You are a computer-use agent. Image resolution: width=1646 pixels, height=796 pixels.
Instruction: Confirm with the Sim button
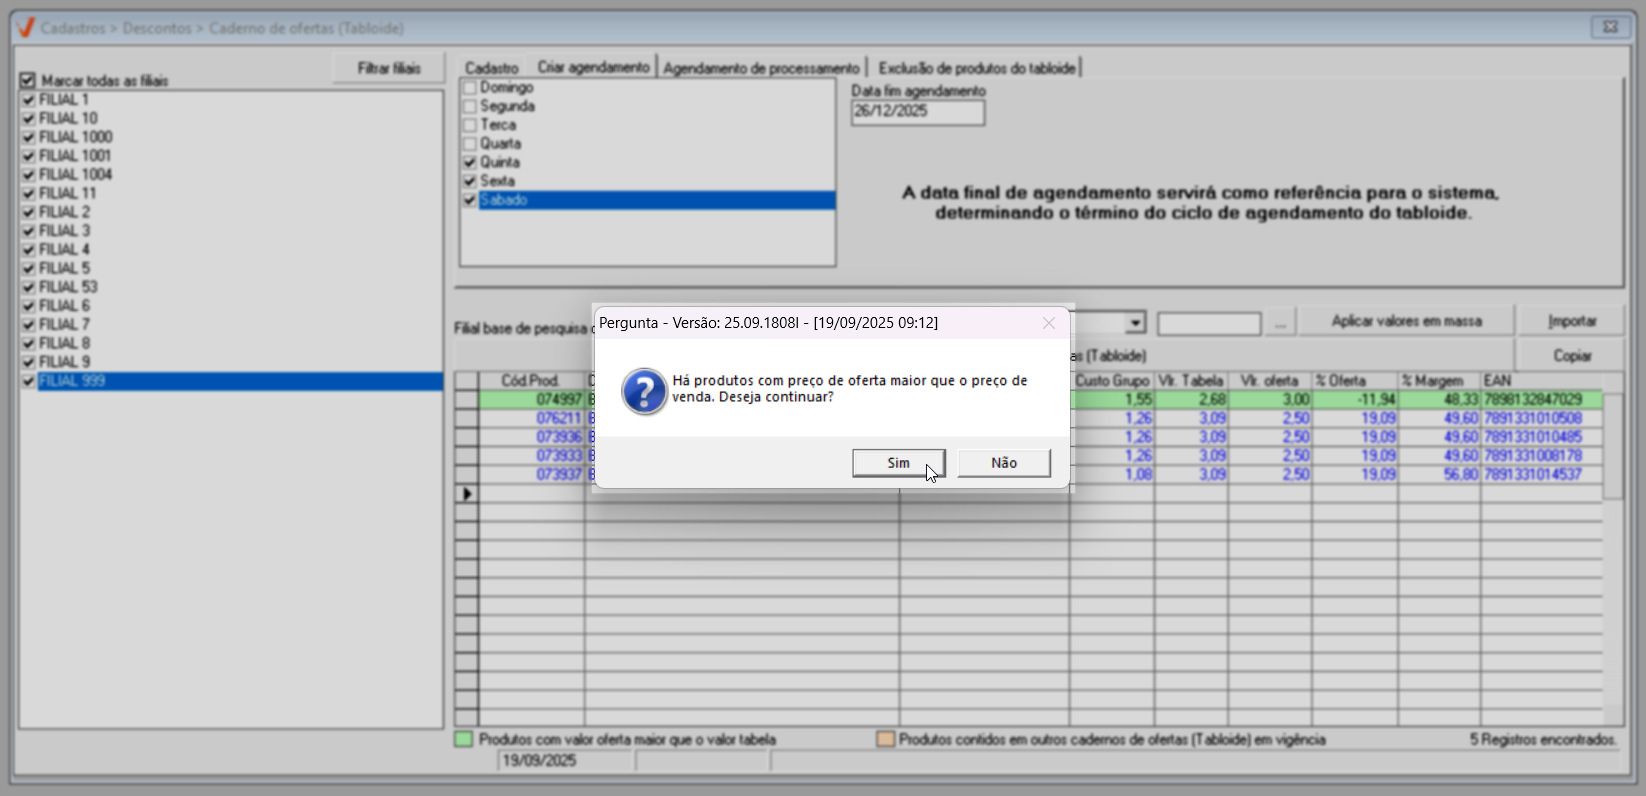(899, 463)
